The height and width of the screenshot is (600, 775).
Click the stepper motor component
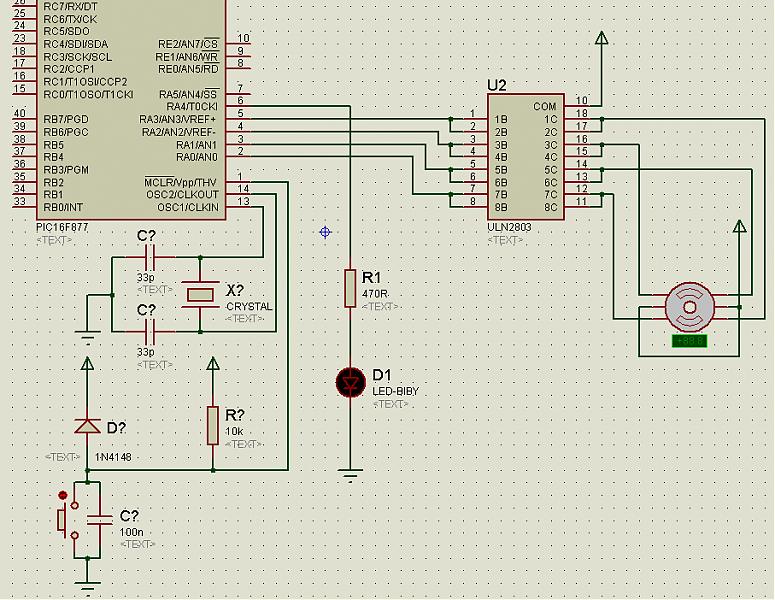[689, 307]
